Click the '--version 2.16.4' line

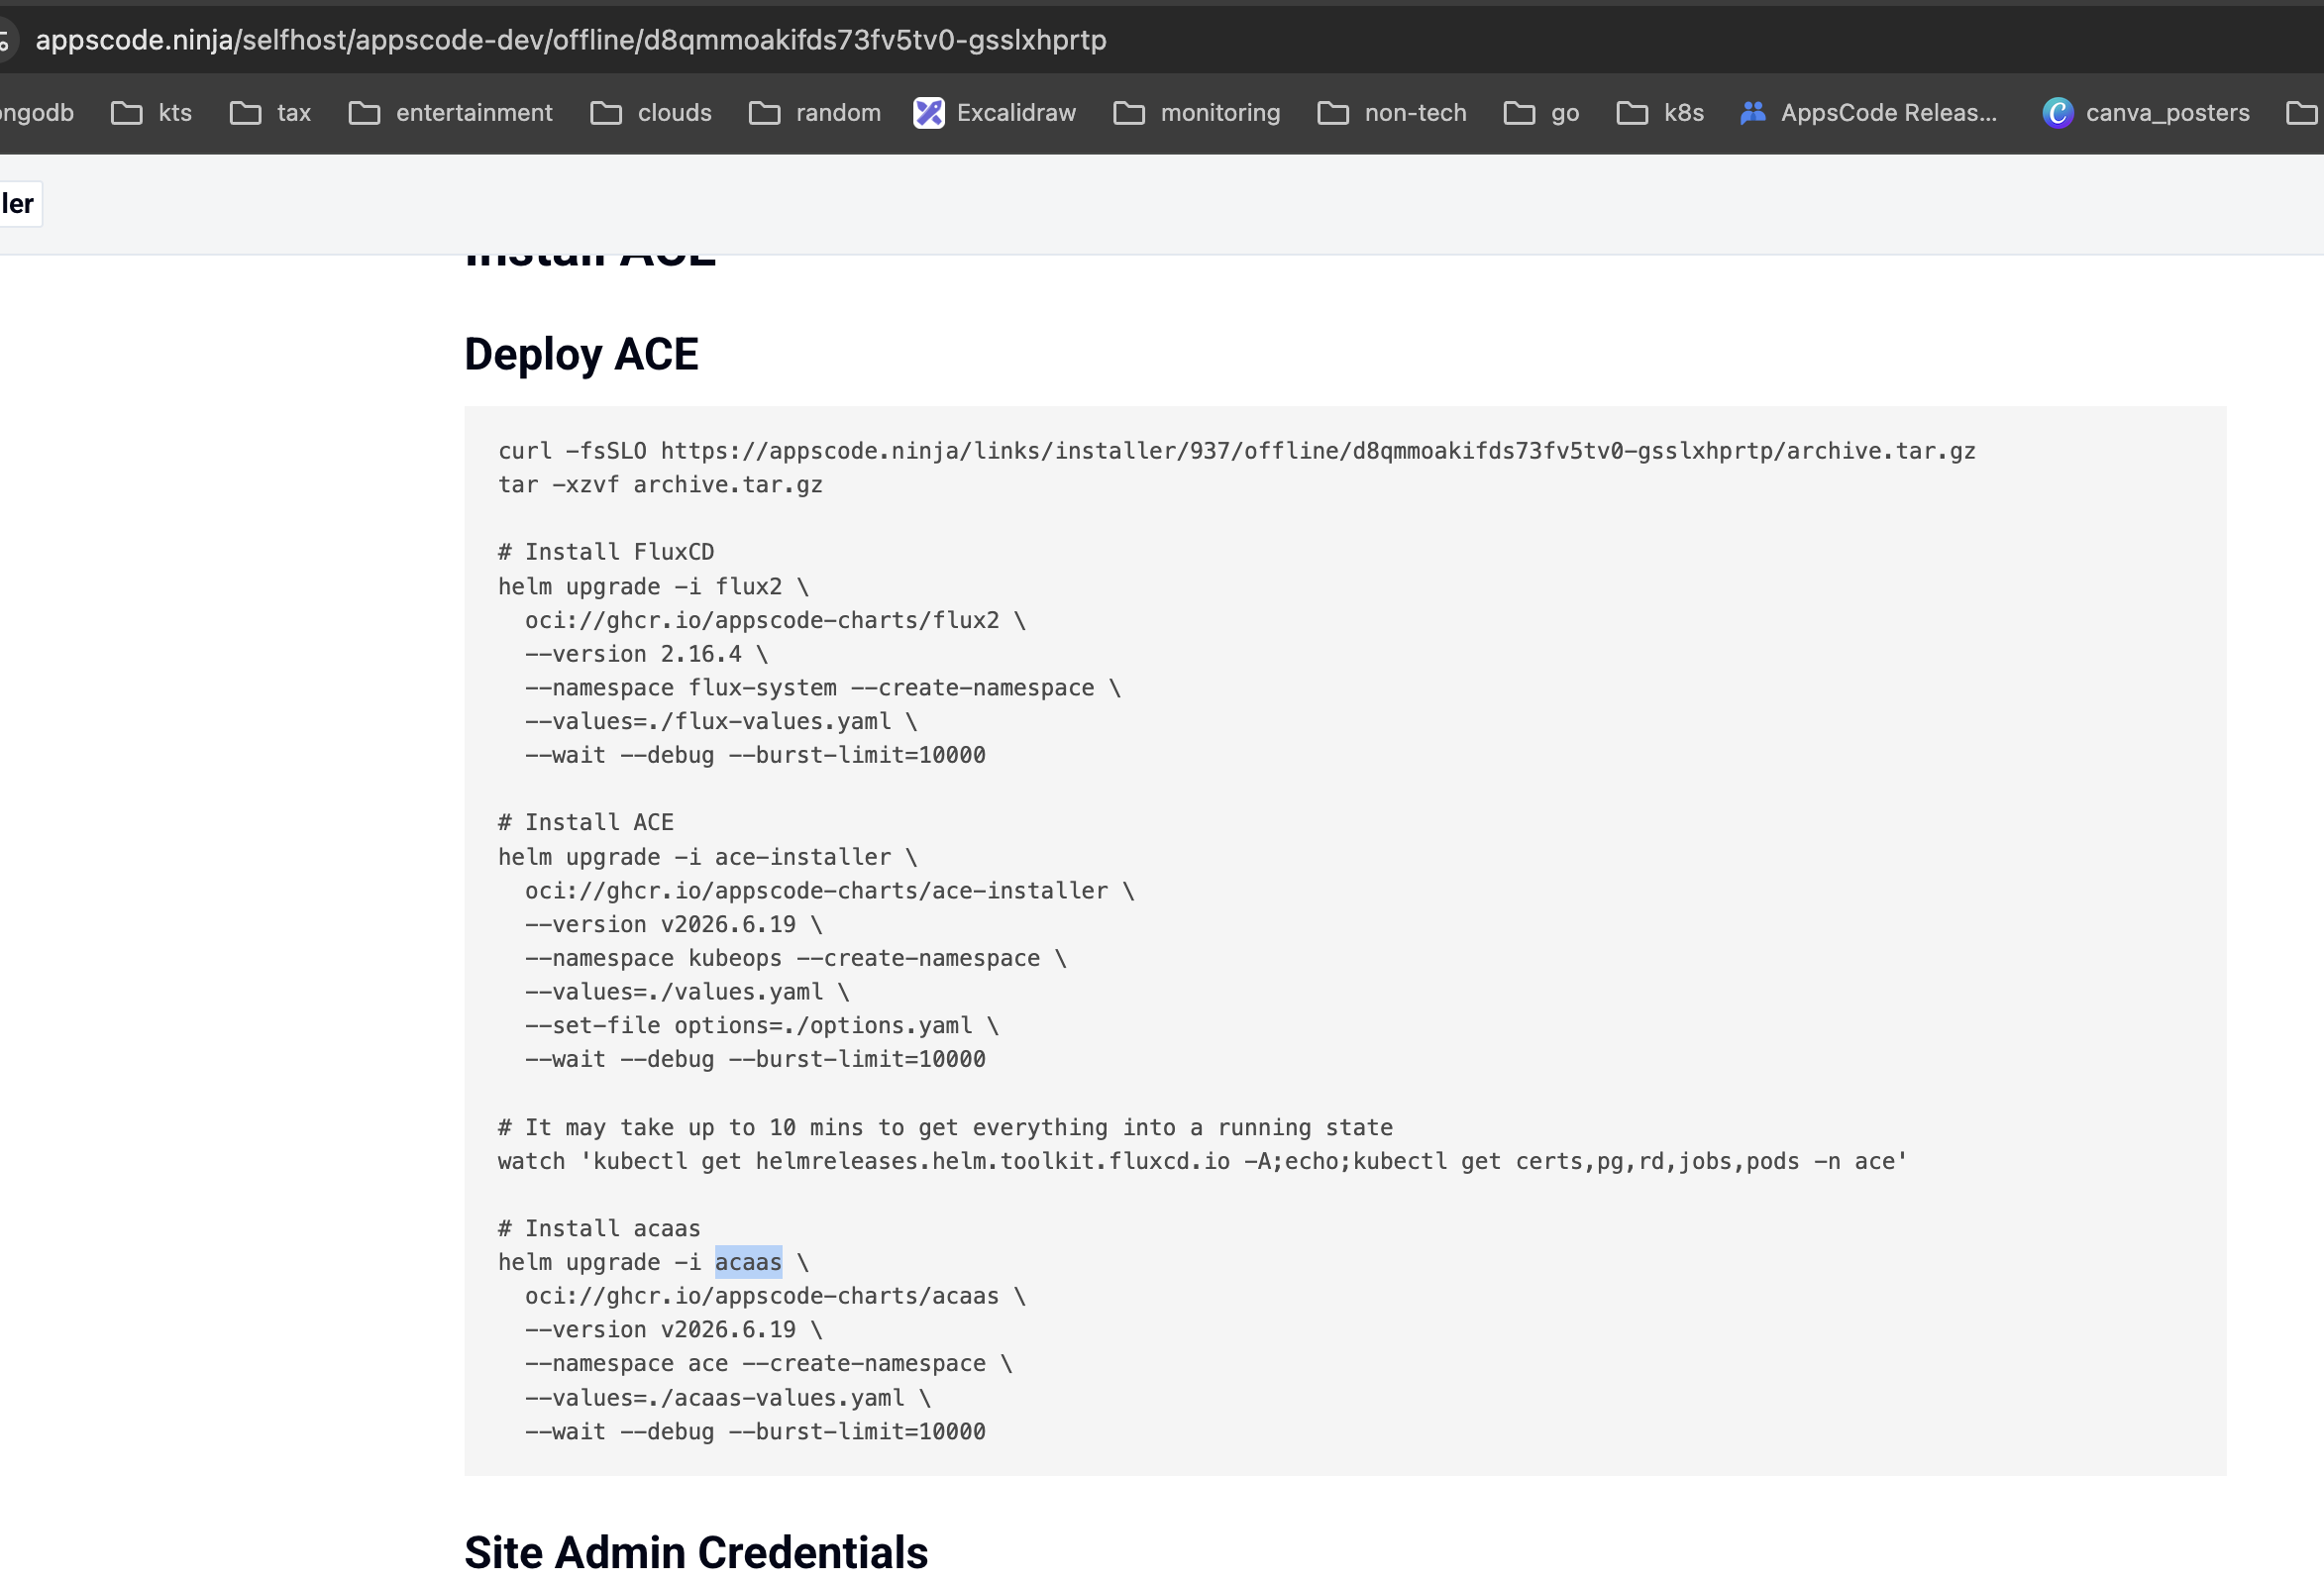pyautogui.click(x=646, y=654)
